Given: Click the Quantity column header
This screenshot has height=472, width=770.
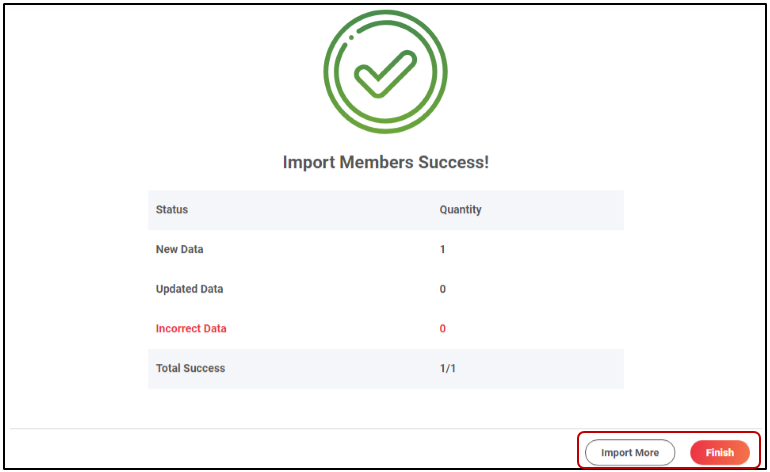Looking at the screenshot, I should 460,210.
